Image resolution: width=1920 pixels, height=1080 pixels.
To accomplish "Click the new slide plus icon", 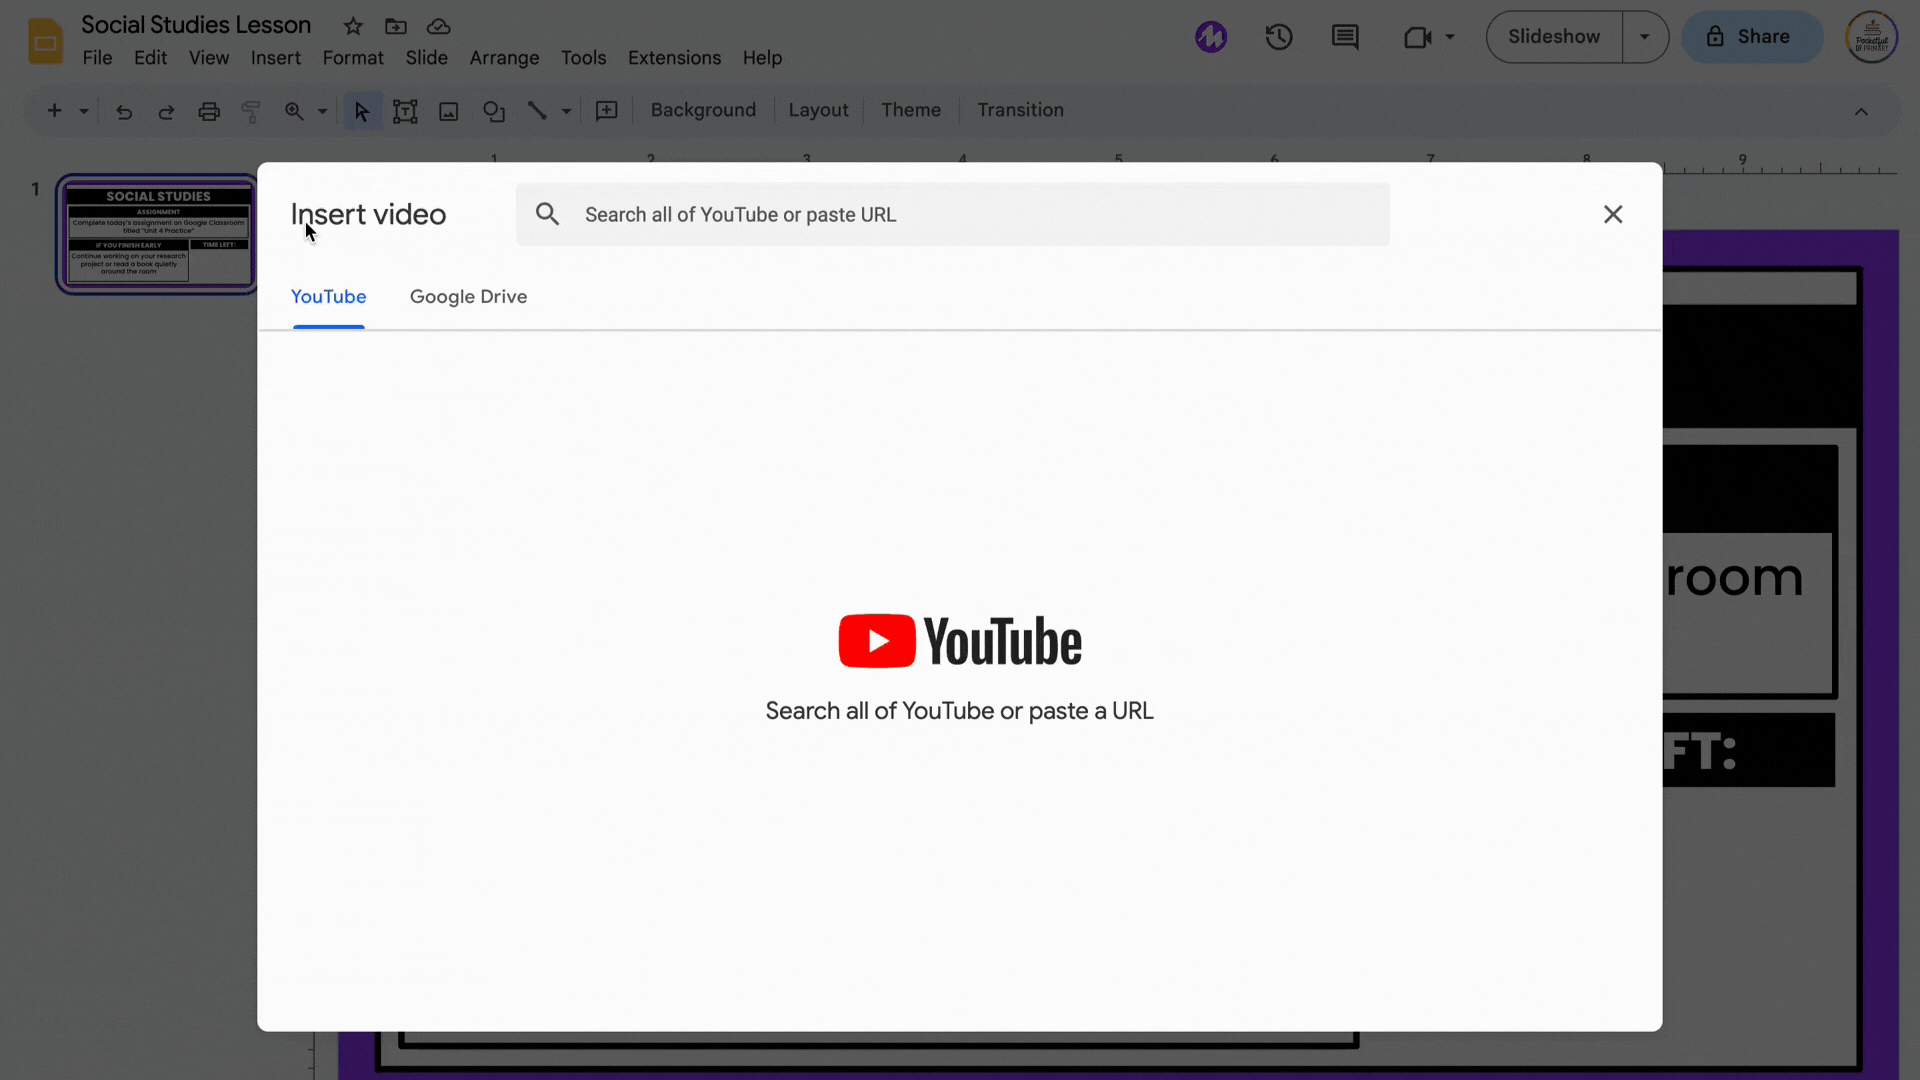I will coord(55,111).
